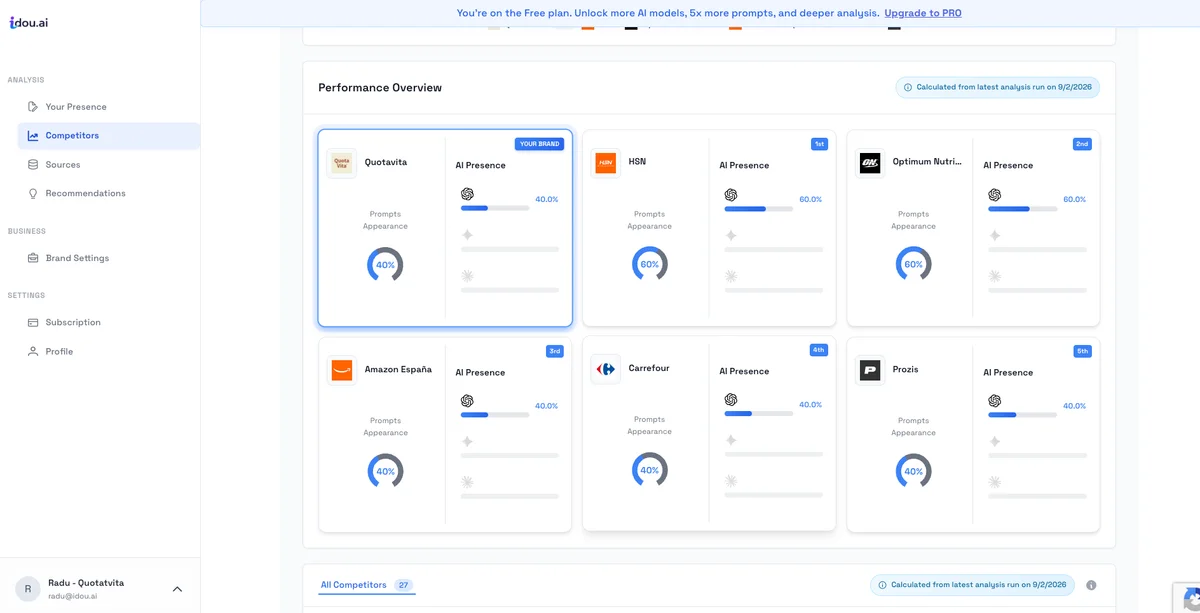Open Your Presence analysis page
The image size is (1200, 613).
(x=75, y=107)
